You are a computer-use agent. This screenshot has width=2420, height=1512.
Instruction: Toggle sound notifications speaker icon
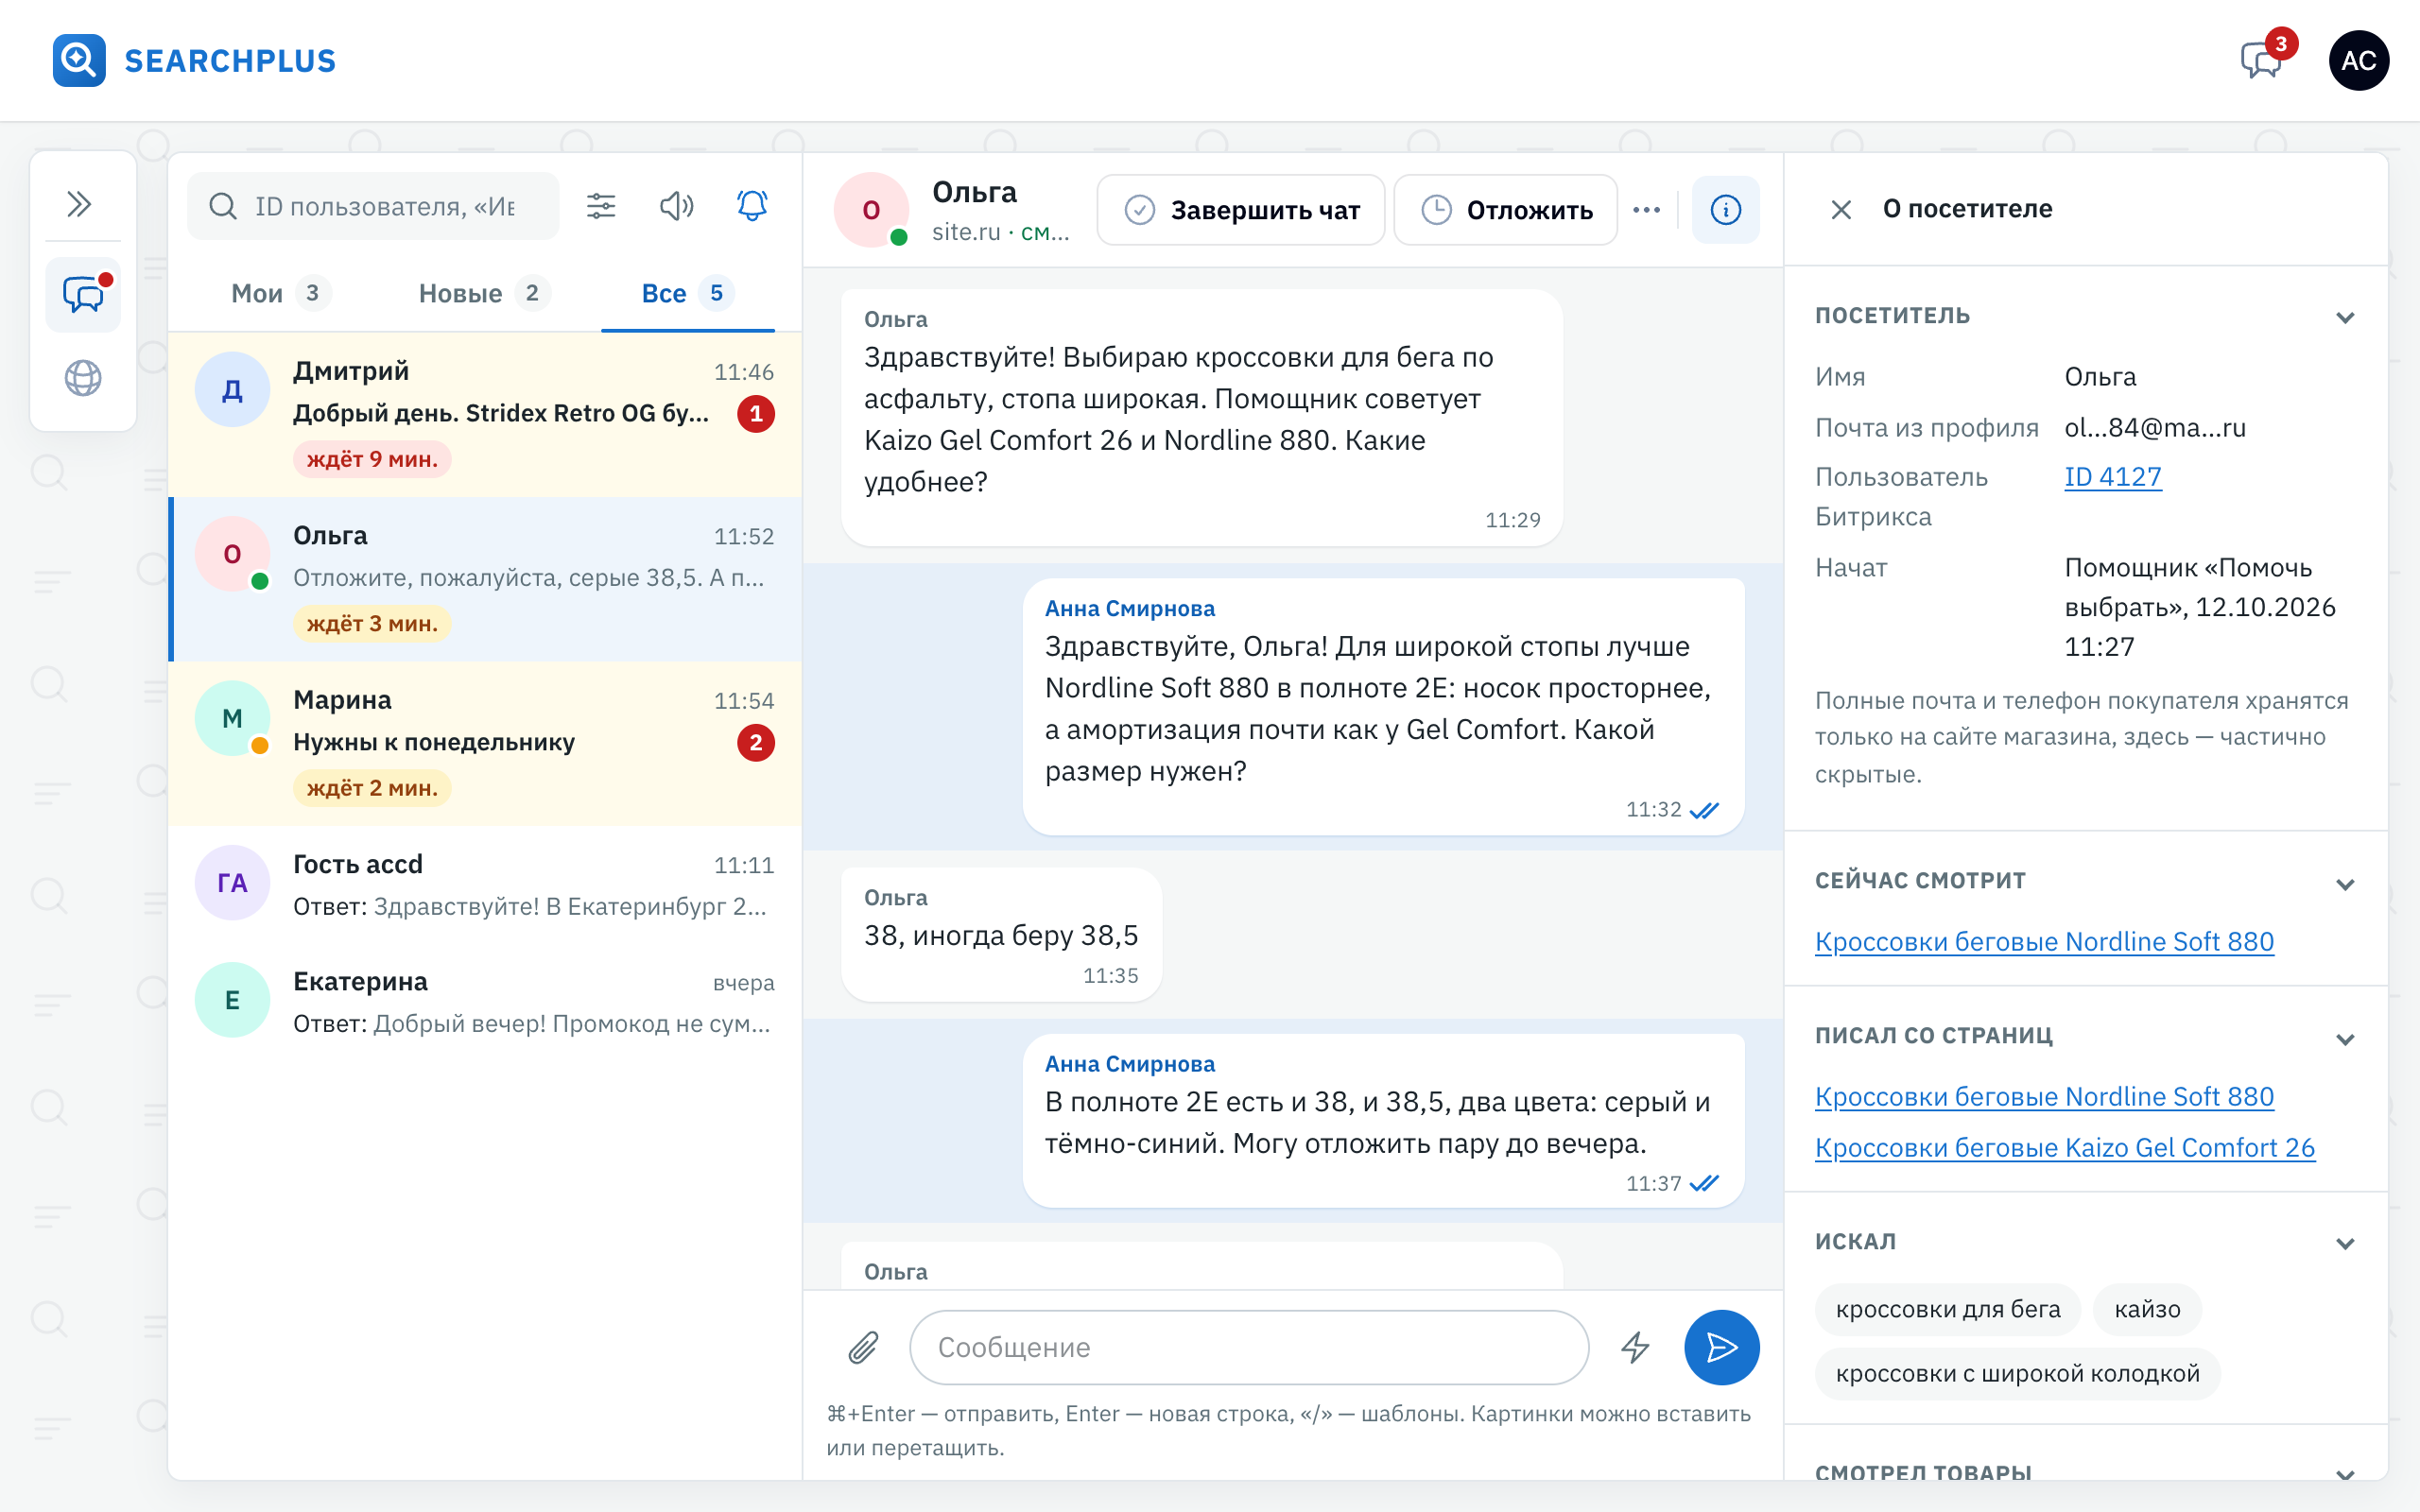tap(677, 206)
